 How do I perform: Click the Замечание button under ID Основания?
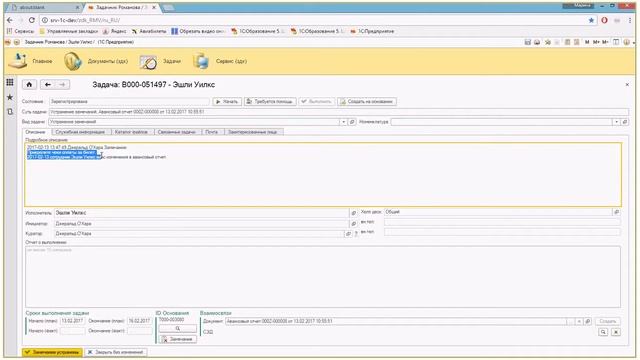point(178,339)
